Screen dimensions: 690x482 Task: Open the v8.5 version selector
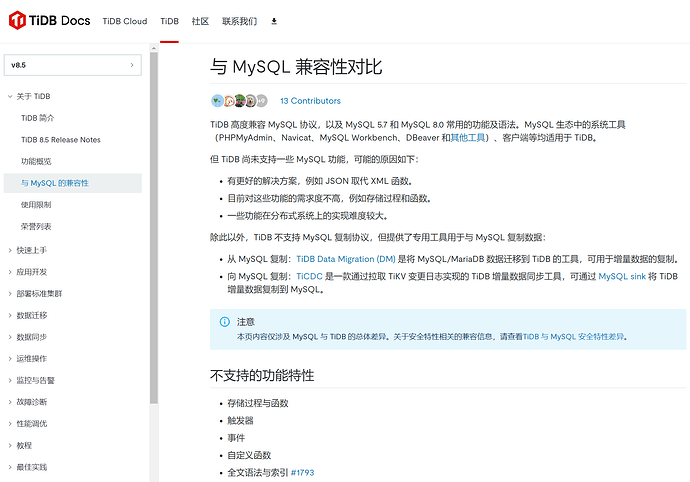[x=72, y=66]
